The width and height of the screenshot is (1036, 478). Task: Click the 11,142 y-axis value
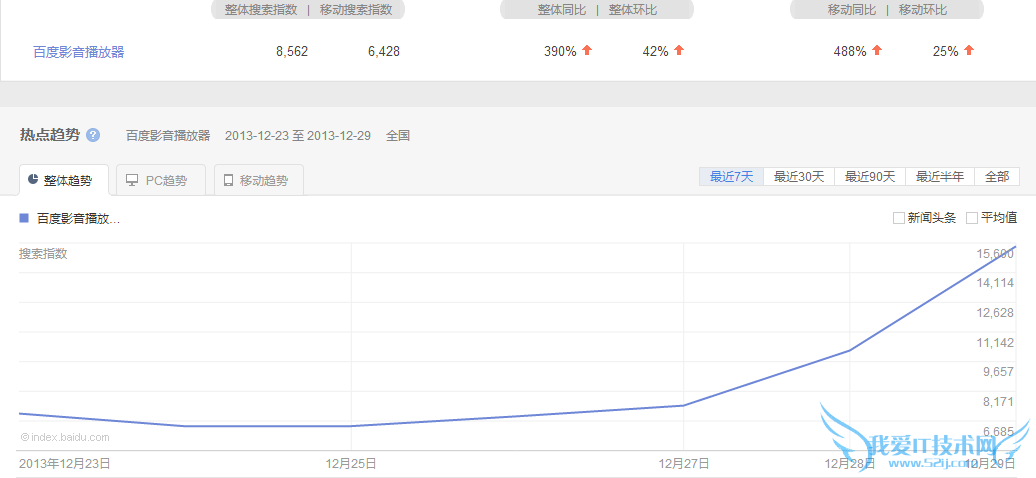pyautogui.click(x=994, y=342)
